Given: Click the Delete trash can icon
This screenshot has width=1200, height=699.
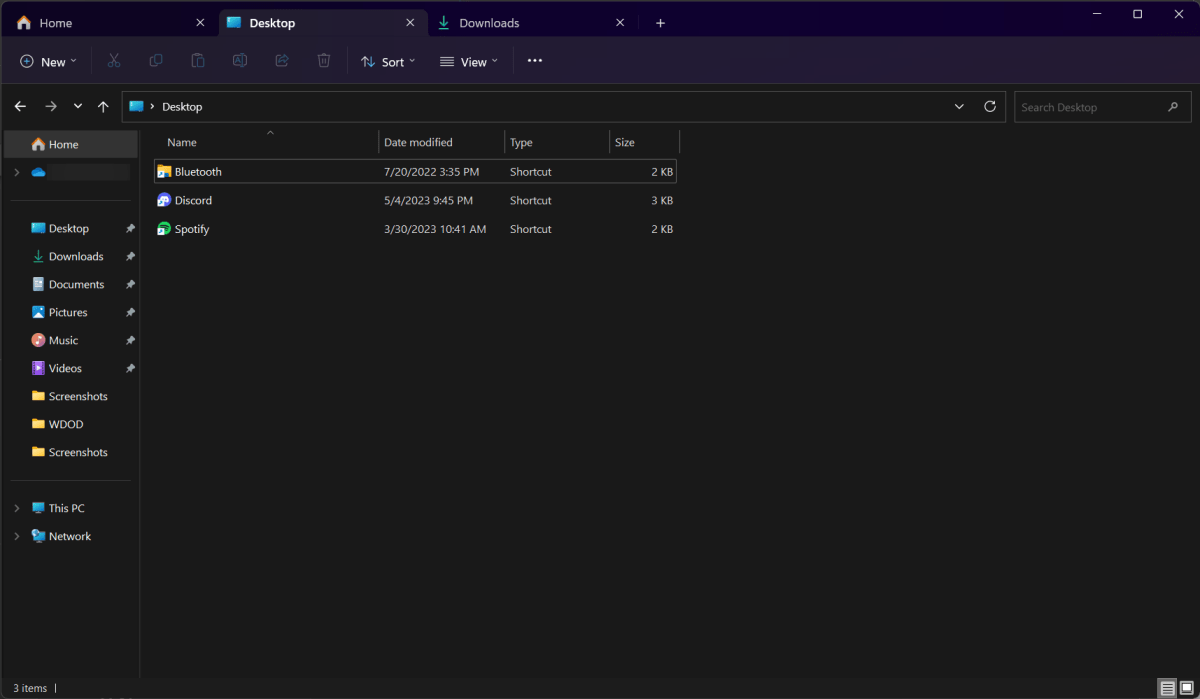Looking at the screenshot, I should pos(324,61).
